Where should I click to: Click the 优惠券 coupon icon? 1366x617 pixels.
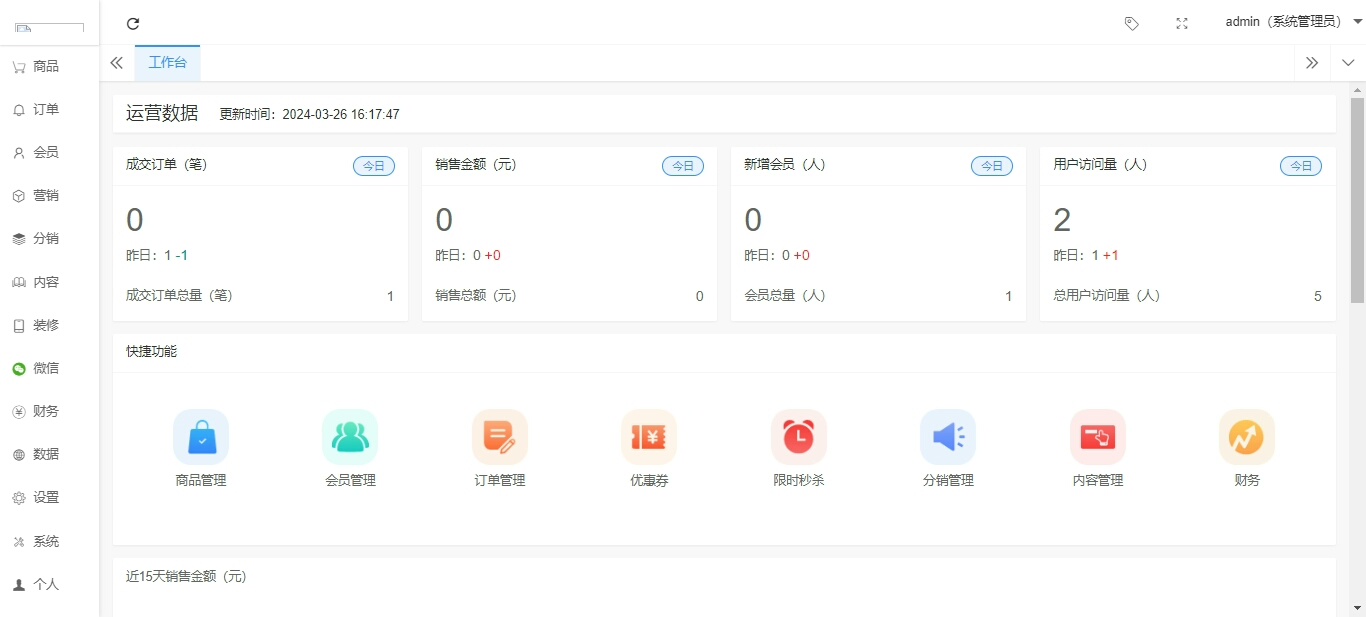click(649, 437)
